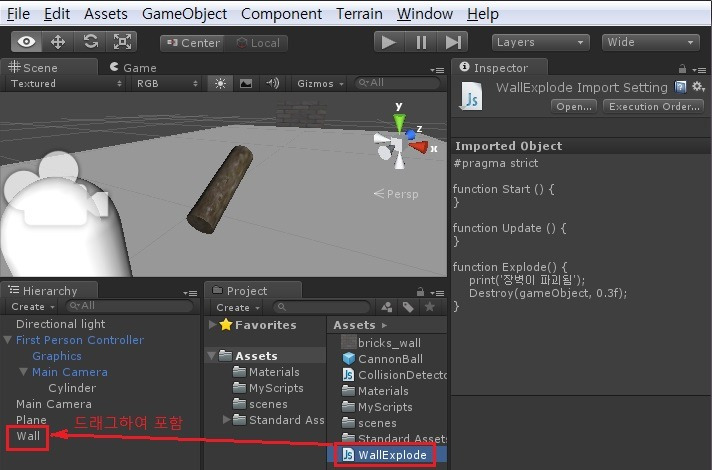Select WallExplode script in Assets

[387, 455]
